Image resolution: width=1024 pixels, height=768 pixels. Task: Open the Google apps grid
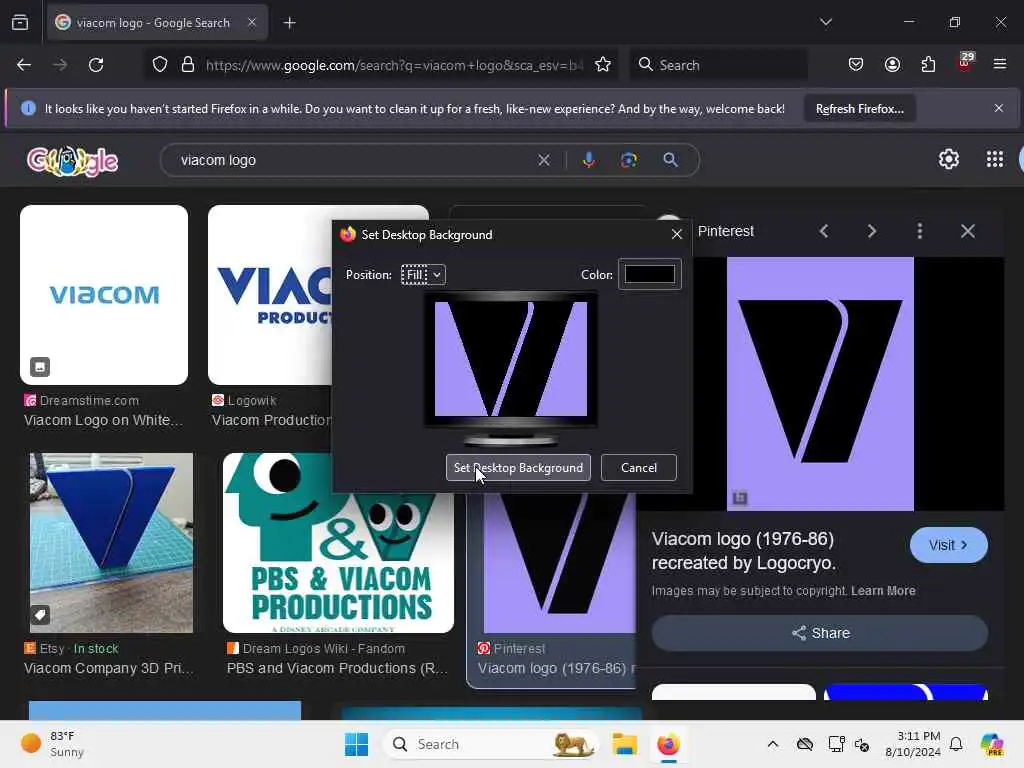tap(995, 159)
